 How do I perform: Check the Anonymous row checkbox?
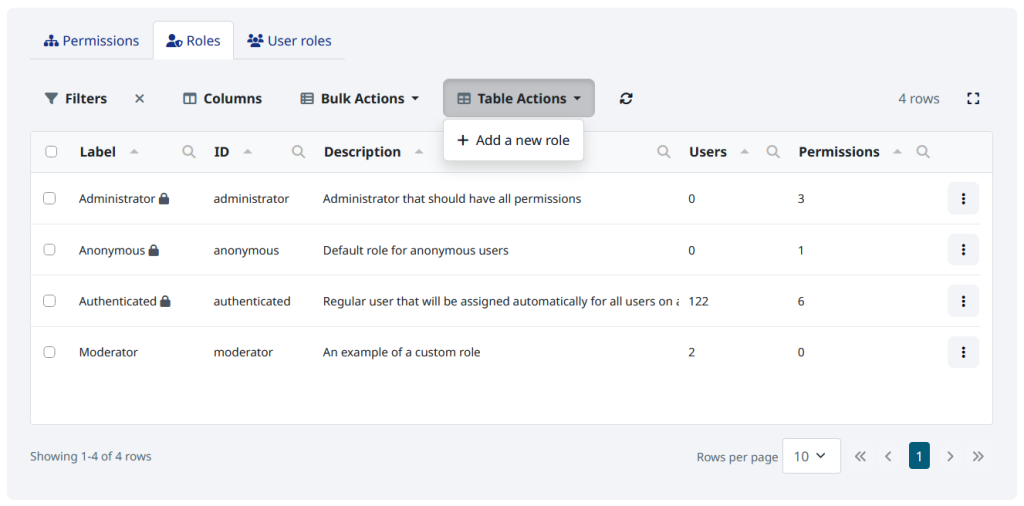click(50, 249)
